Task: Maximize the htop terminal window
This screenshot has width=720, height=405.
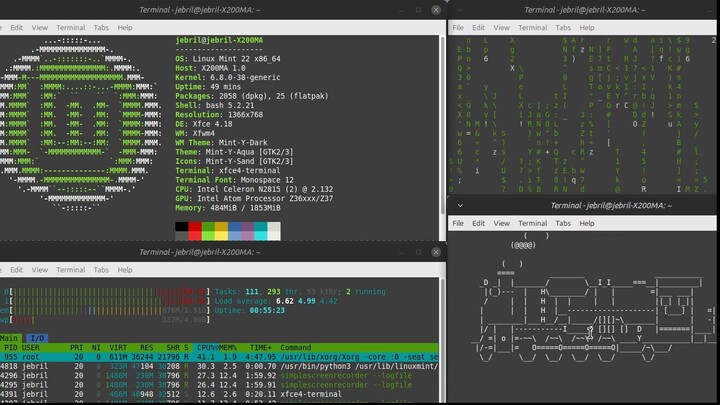Action: click(418, 252)
